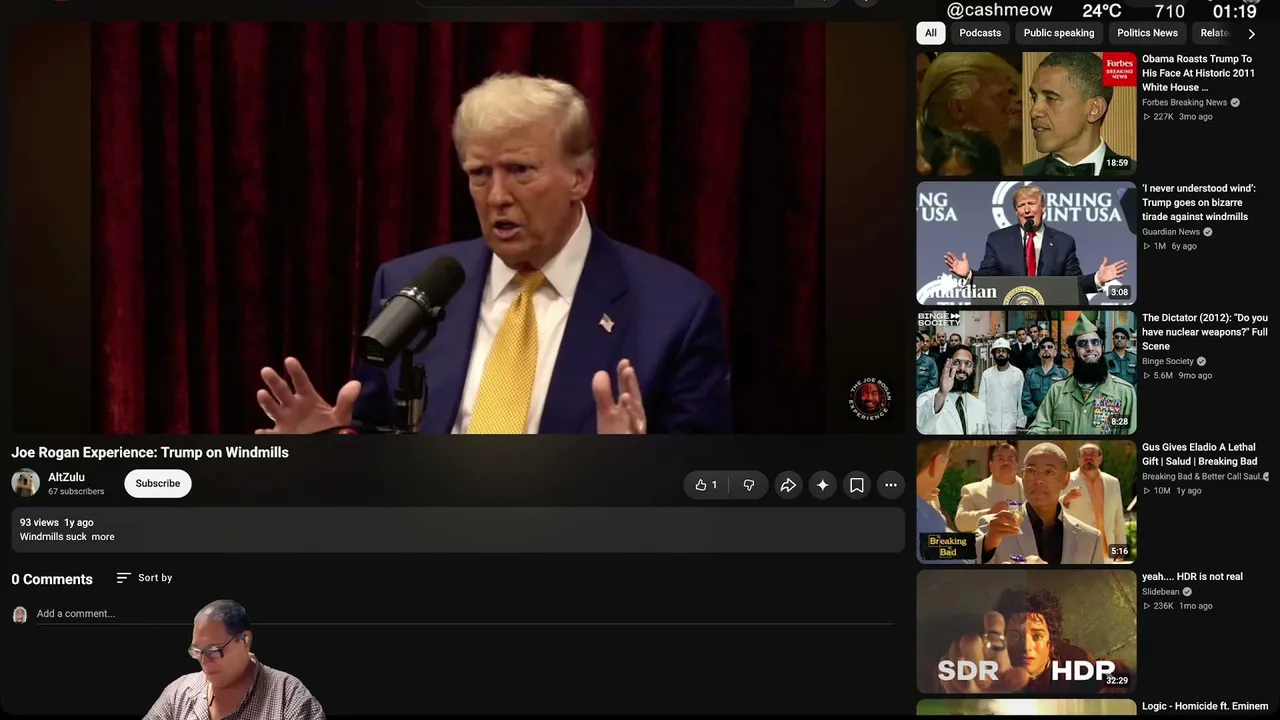
Task: Open 'Obama Roasts Trump' video title
Action: [x=1198, y=73]
